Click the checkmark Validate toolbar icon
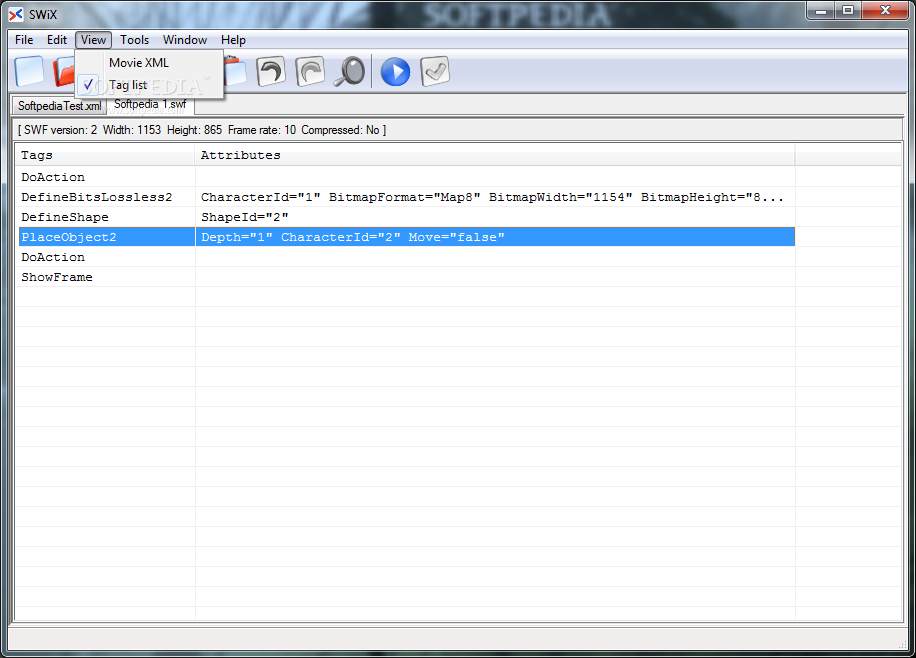This screenshot has height=658, width=916. (x=435, y=72)
